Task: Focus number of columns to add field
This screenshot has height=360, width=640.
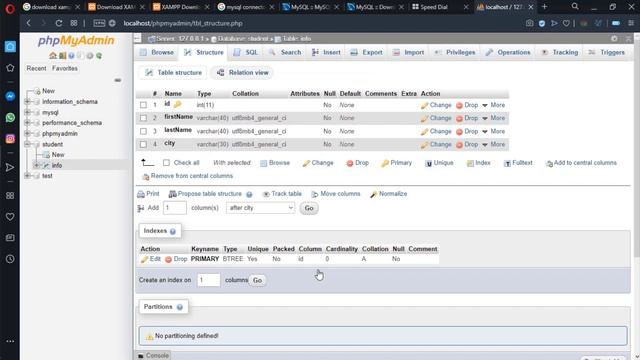Action: 175,208
